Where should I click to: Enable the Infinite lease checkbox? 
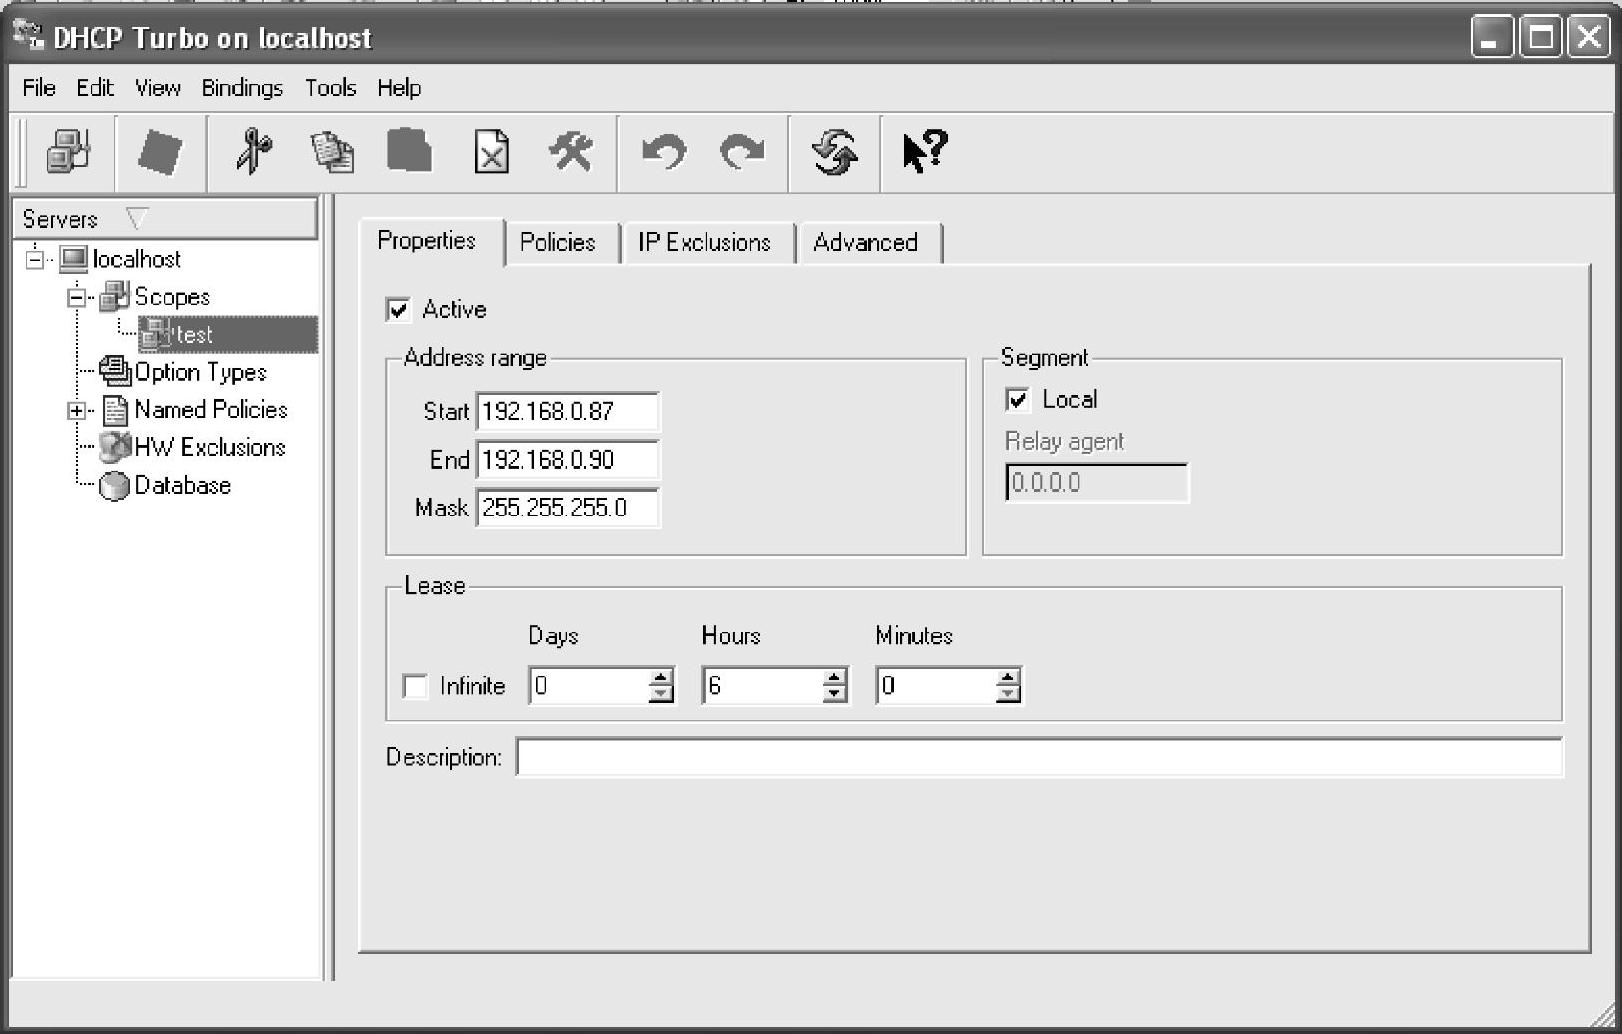point(415,686)
